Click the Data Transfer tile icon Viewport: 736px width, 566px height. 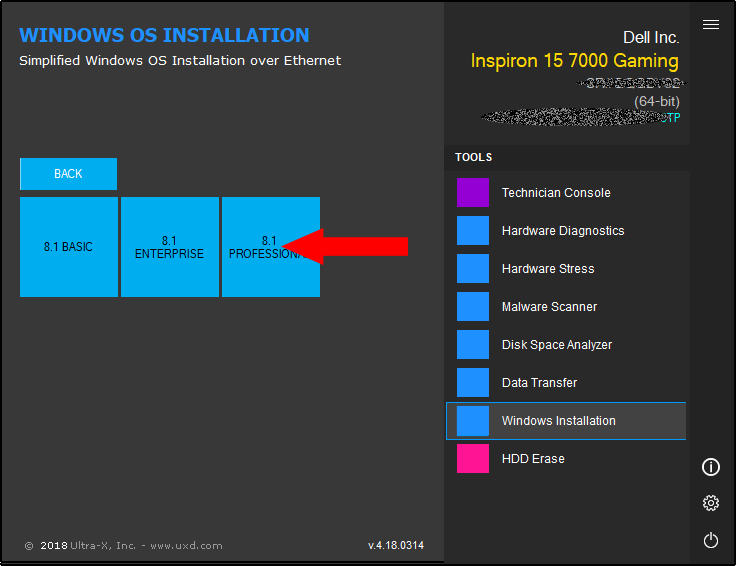473,383
